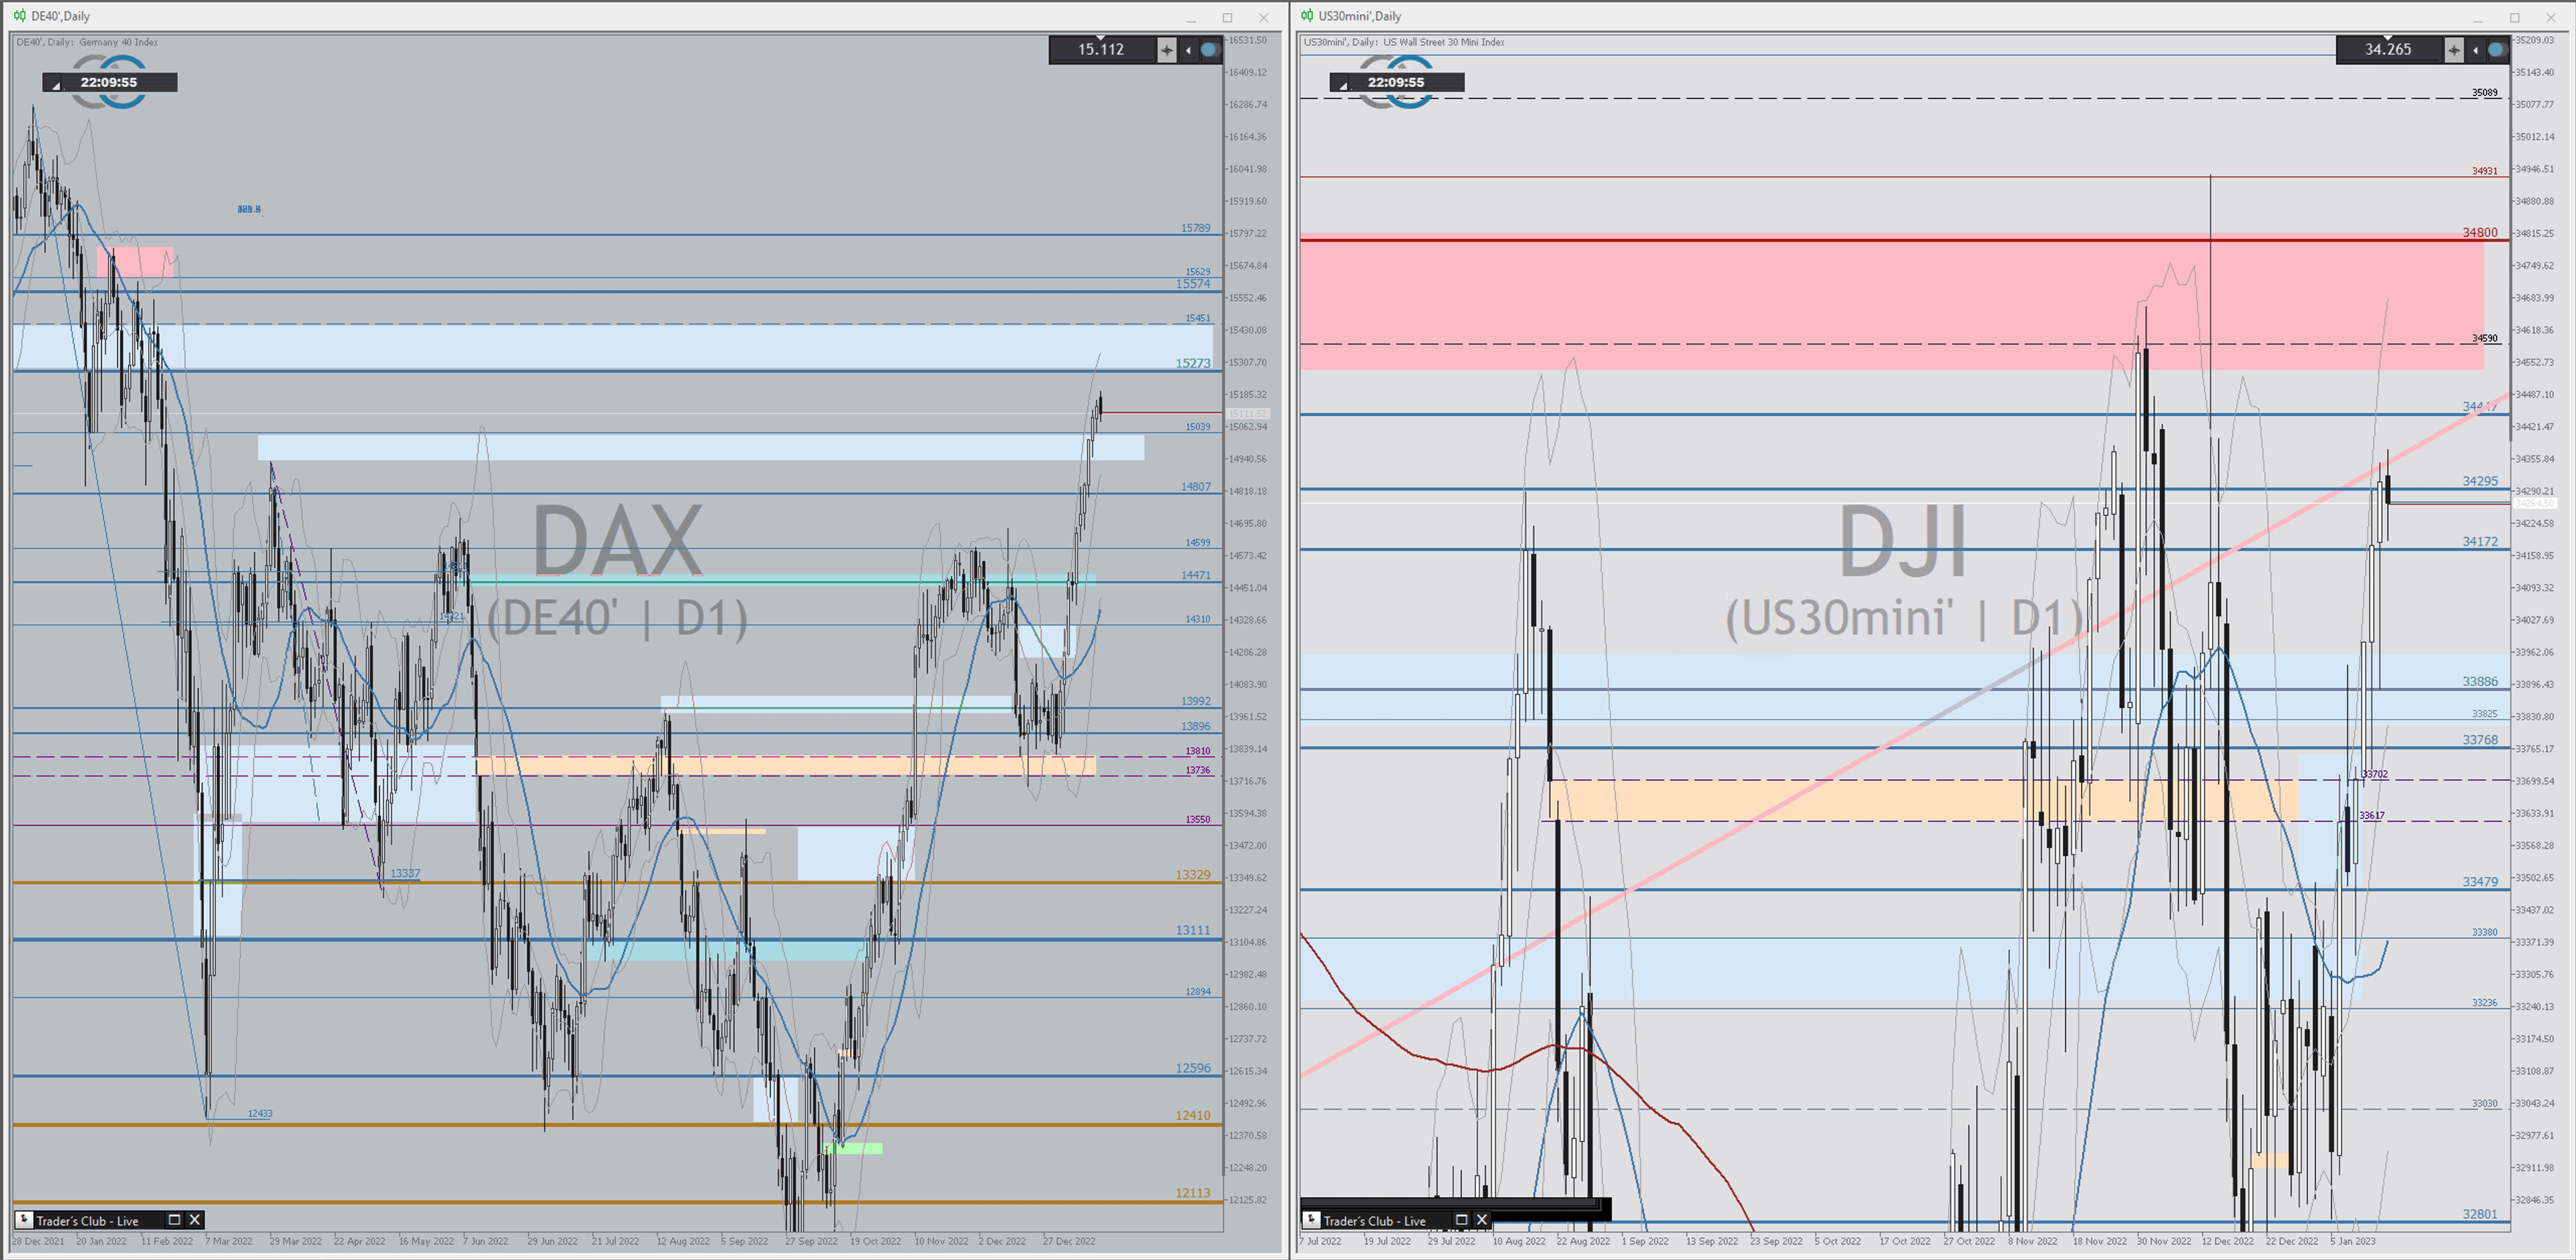Expand left arrow on DAX price panel
This screenshot has width=2576, height=1260.
coord(1188,50)
